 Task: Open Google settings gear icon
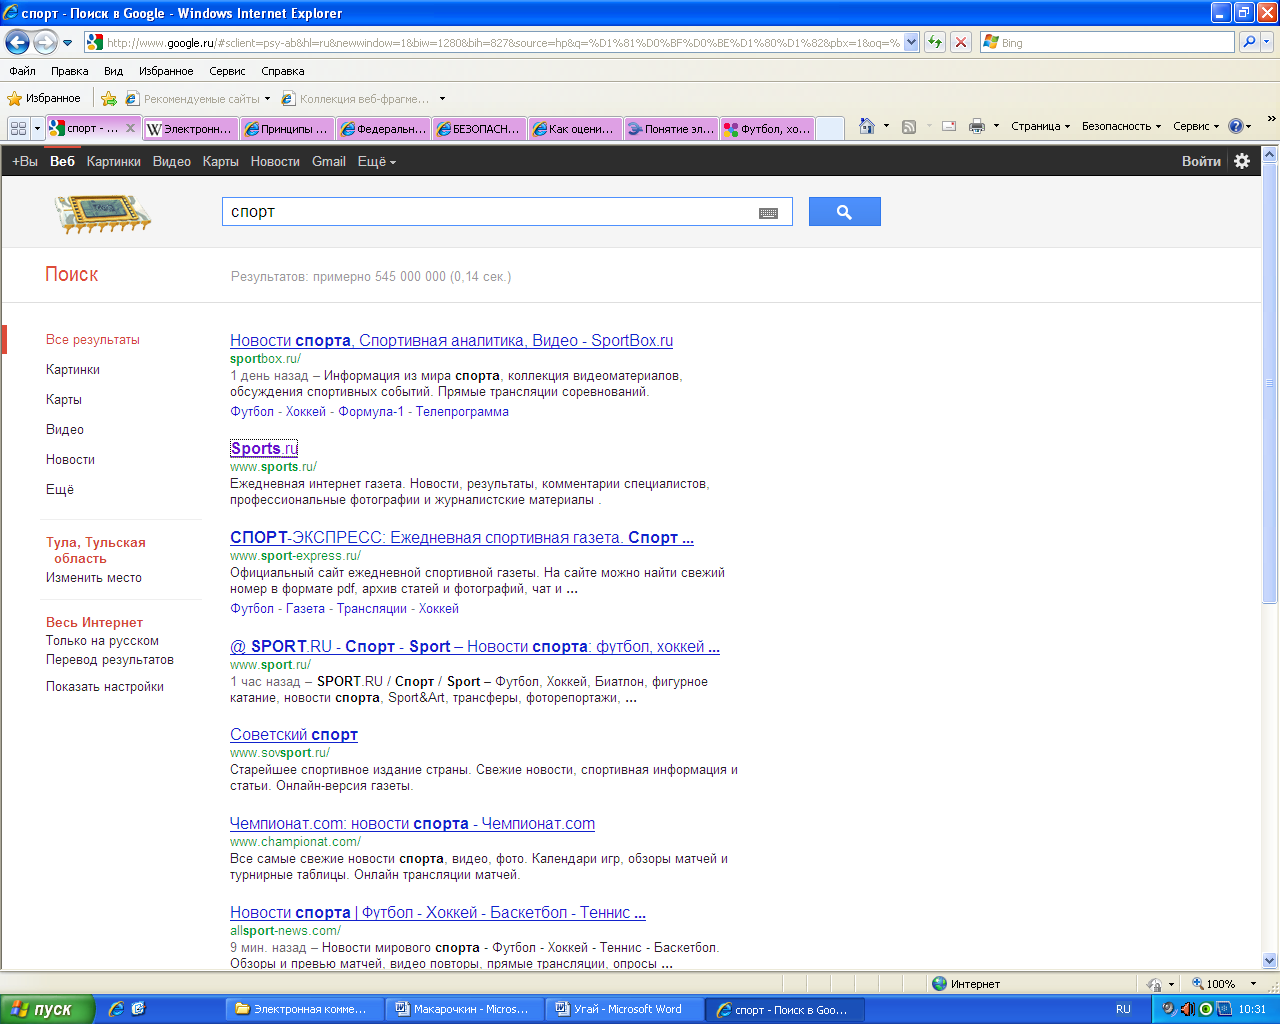click(1242, 161)
